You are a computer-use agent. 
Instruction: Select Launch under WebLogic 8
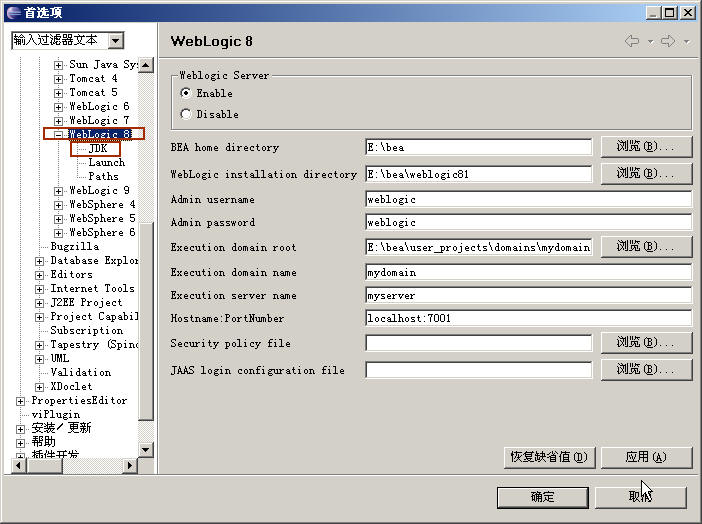click(107, 162)
